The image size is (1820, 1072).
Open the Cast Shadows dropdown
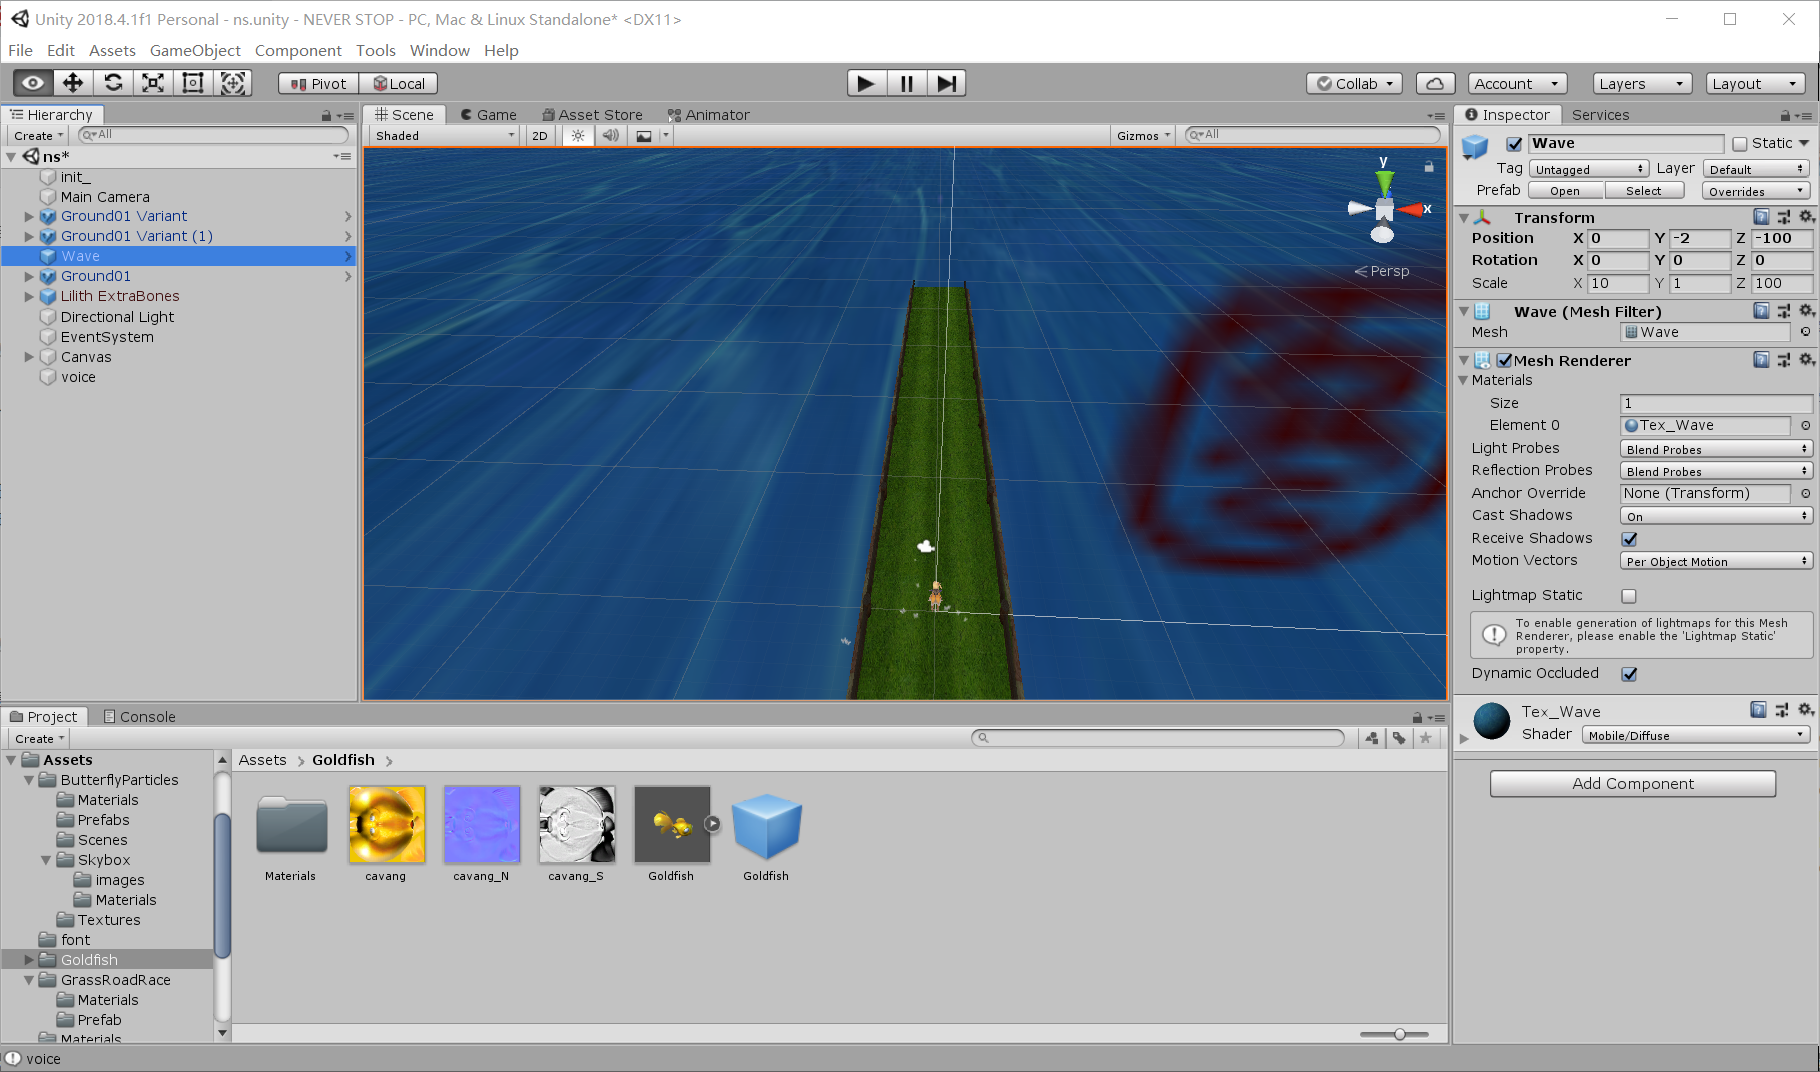pos(1715,515)
